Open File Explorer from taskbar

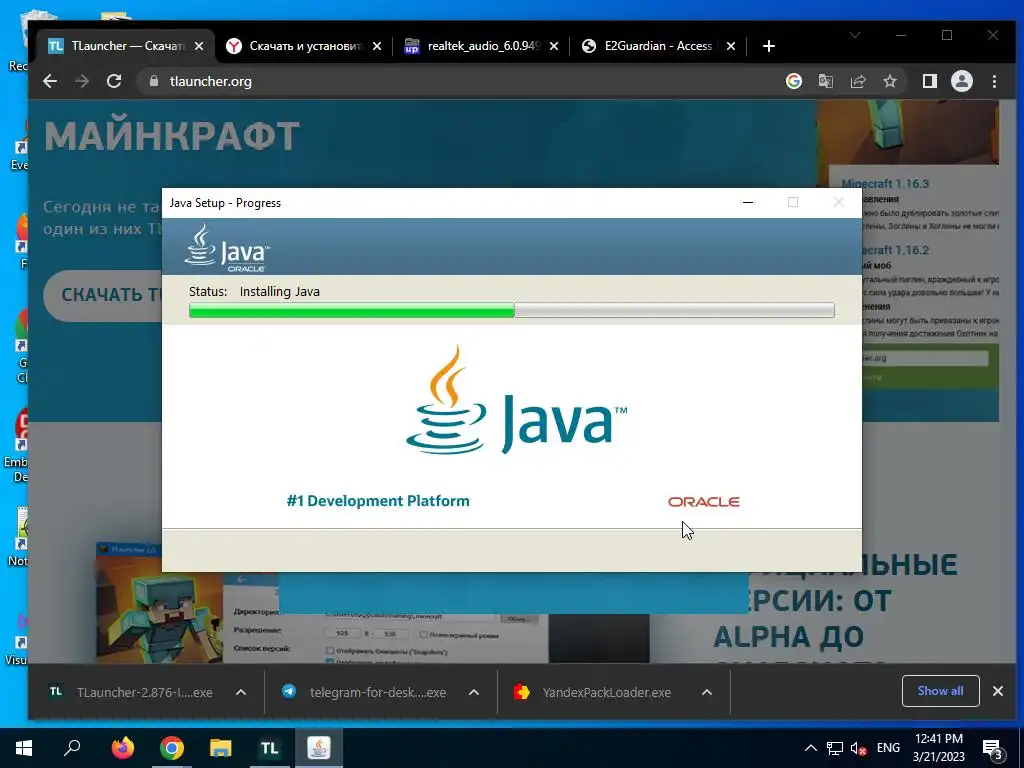coord(221,748)
